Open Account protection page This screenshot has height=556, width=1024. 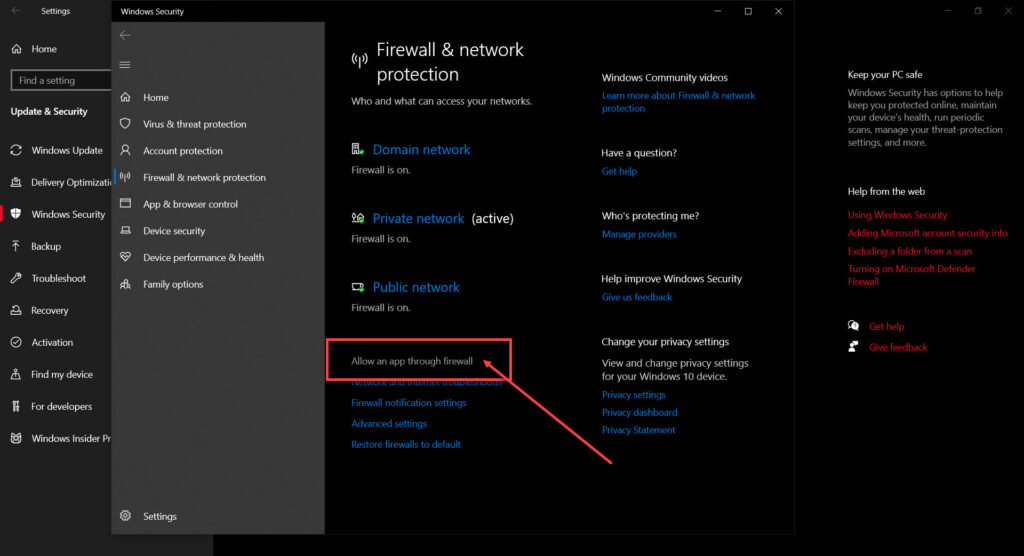(183, 151)
